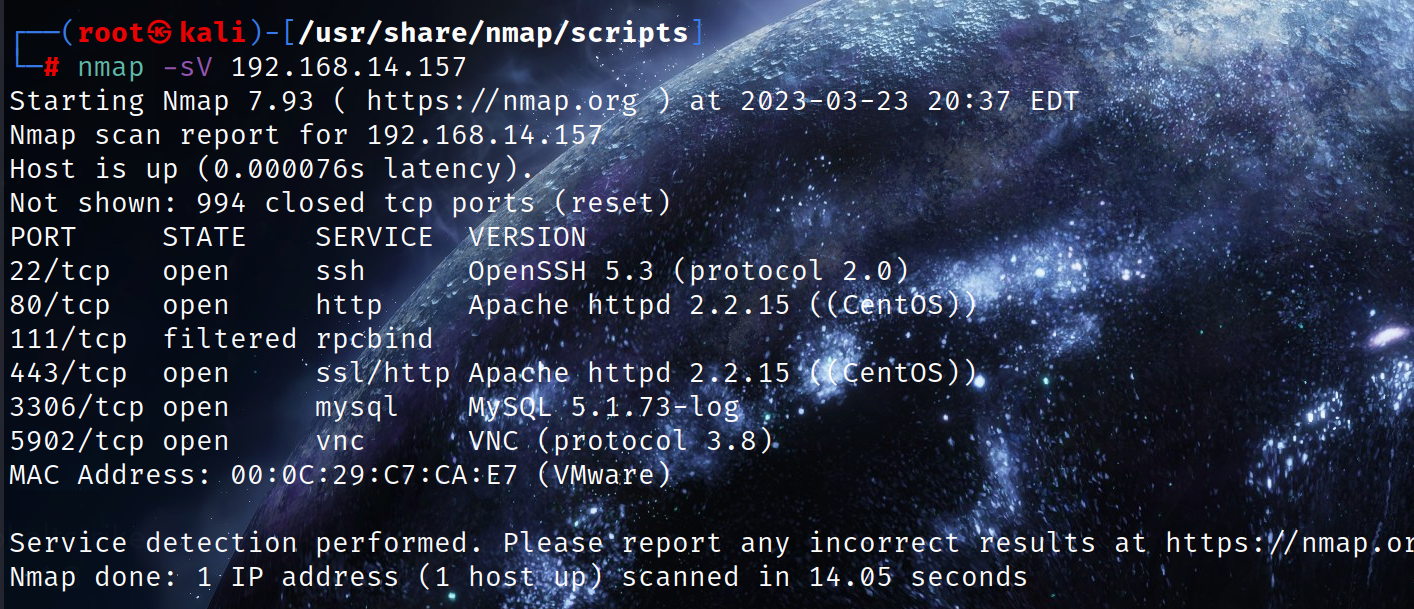Click the 22/tcp port entry

pos(60,271)
